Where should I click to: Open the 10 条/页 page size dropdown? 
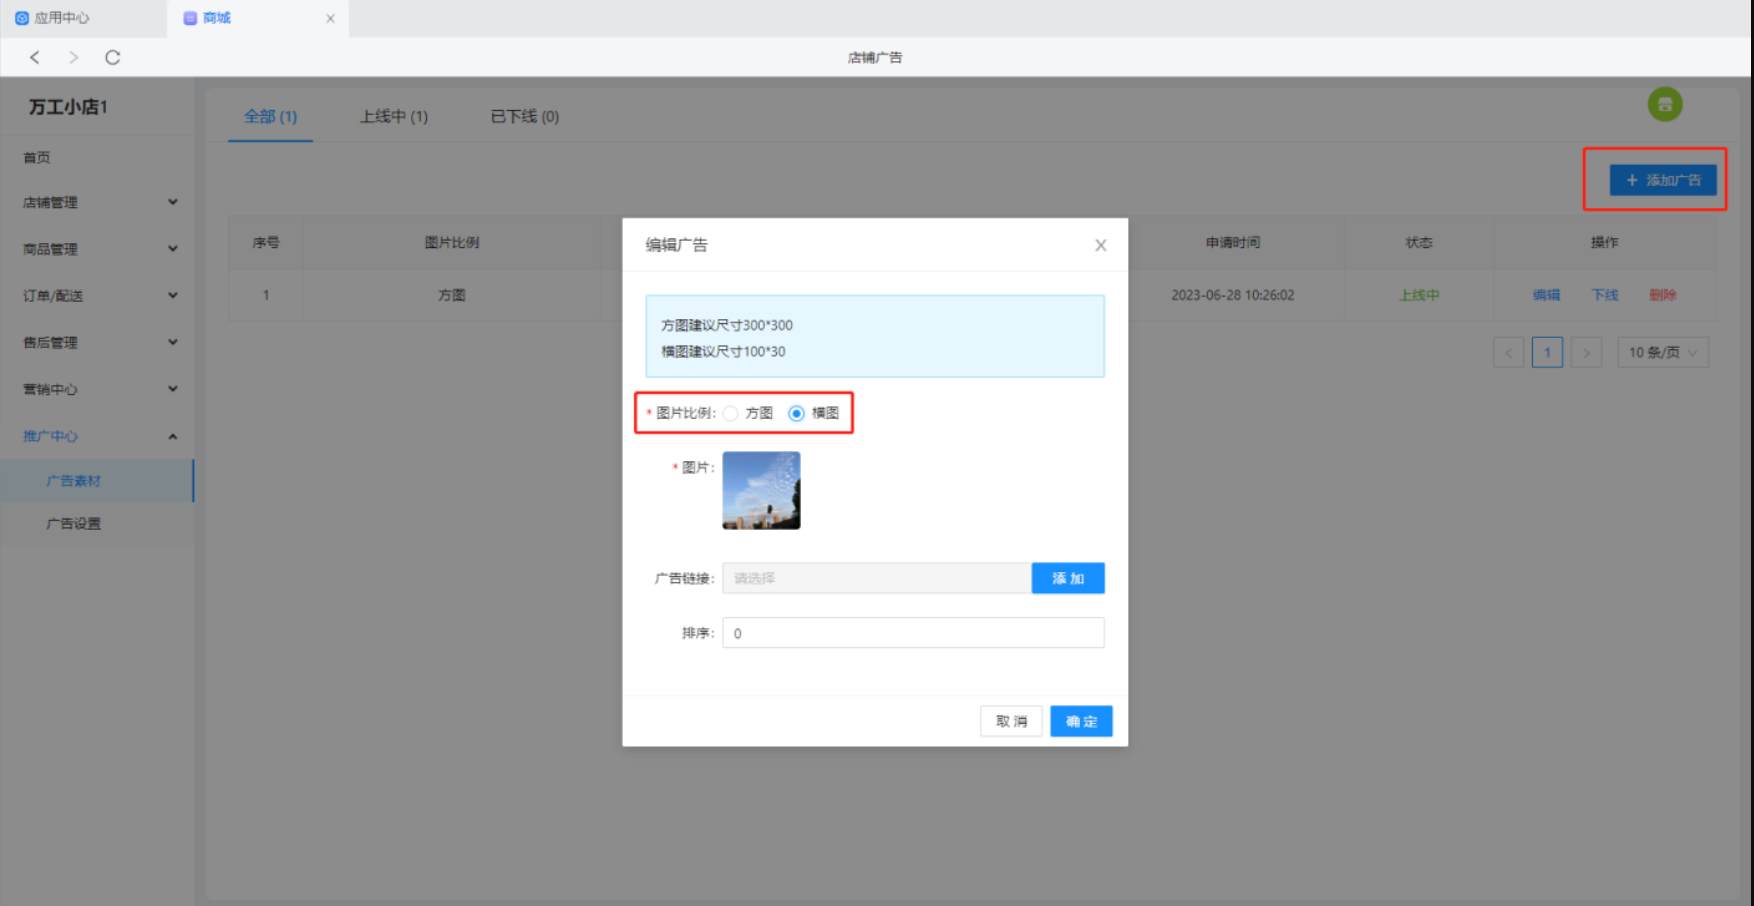(x=1662, y=352)
